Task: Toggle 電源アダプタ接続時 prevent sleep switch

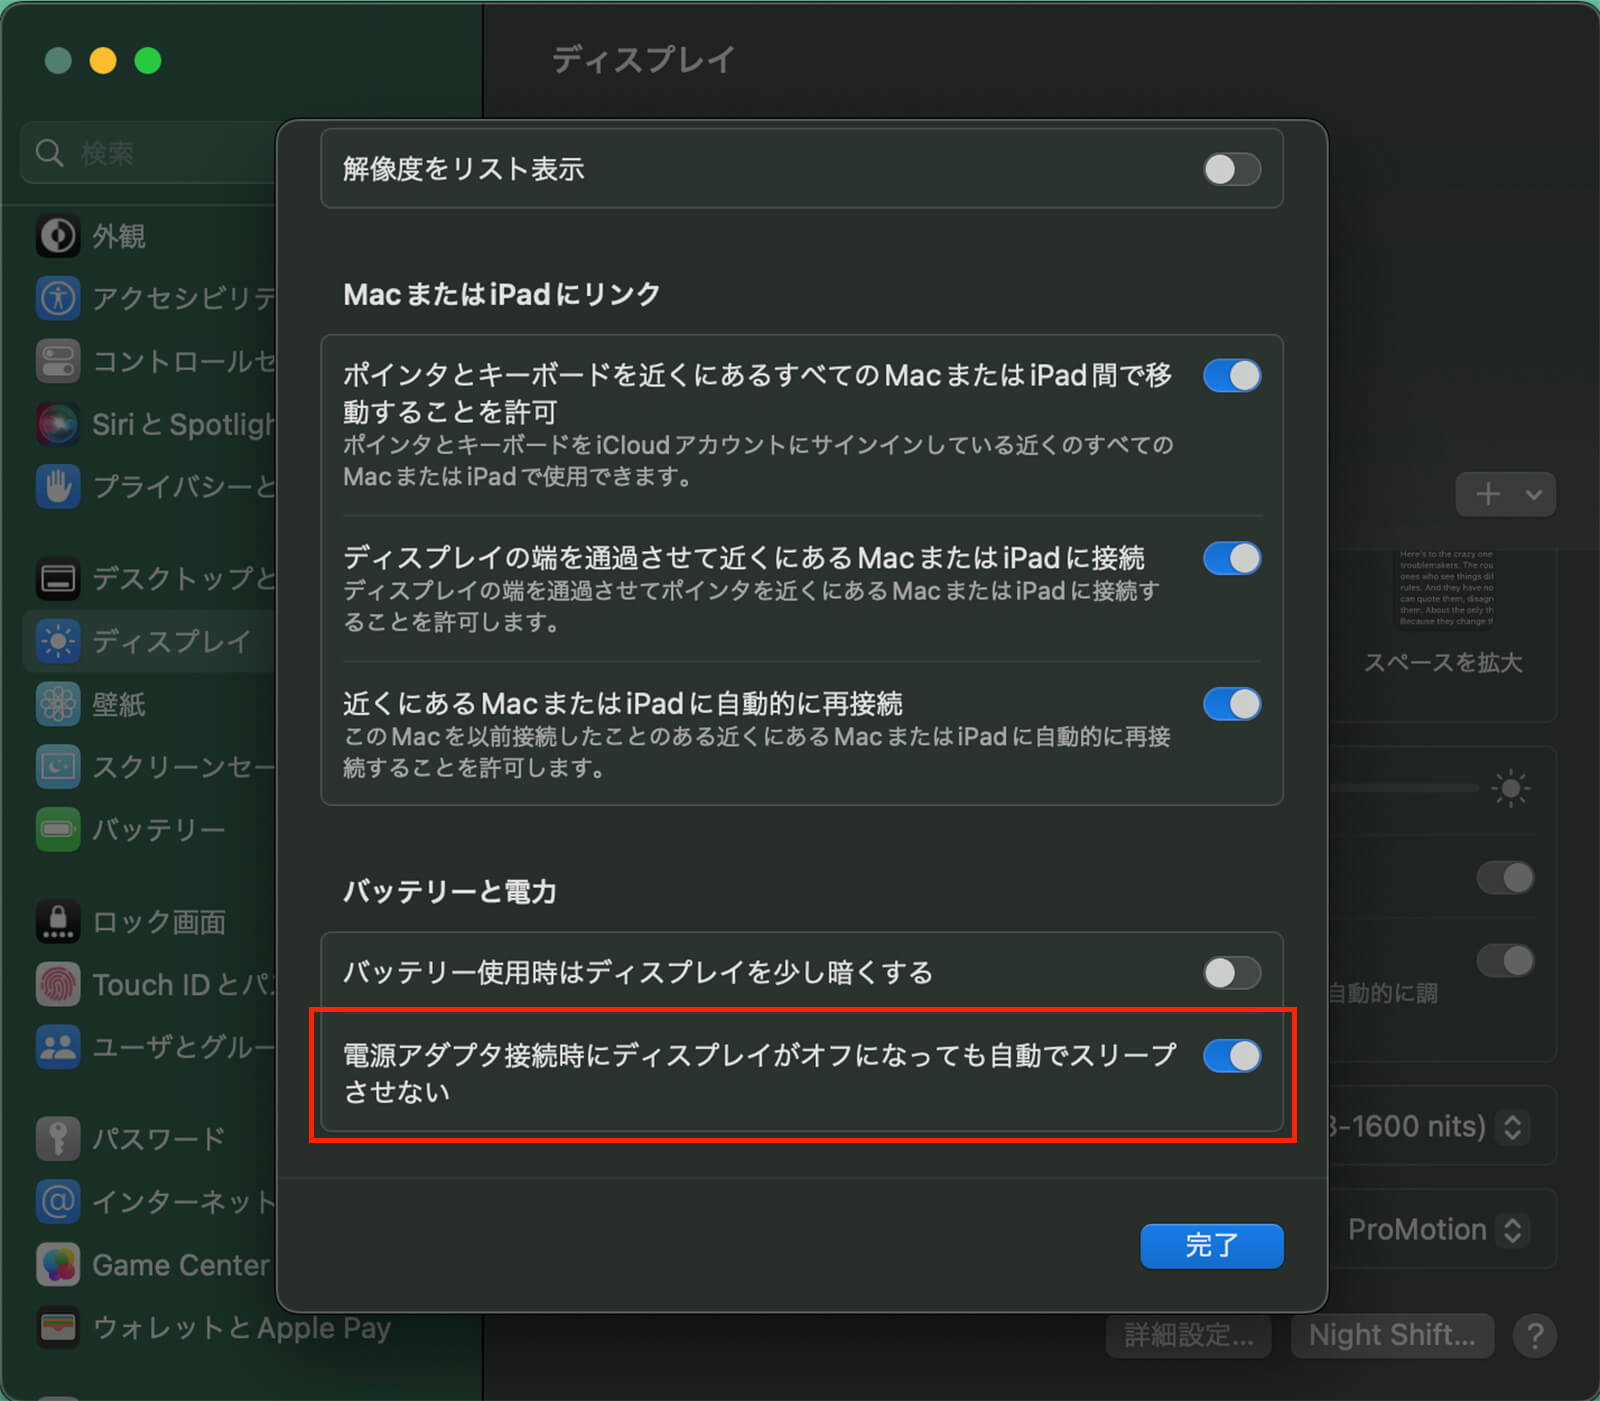Action: click(x=1232, y=1056)
